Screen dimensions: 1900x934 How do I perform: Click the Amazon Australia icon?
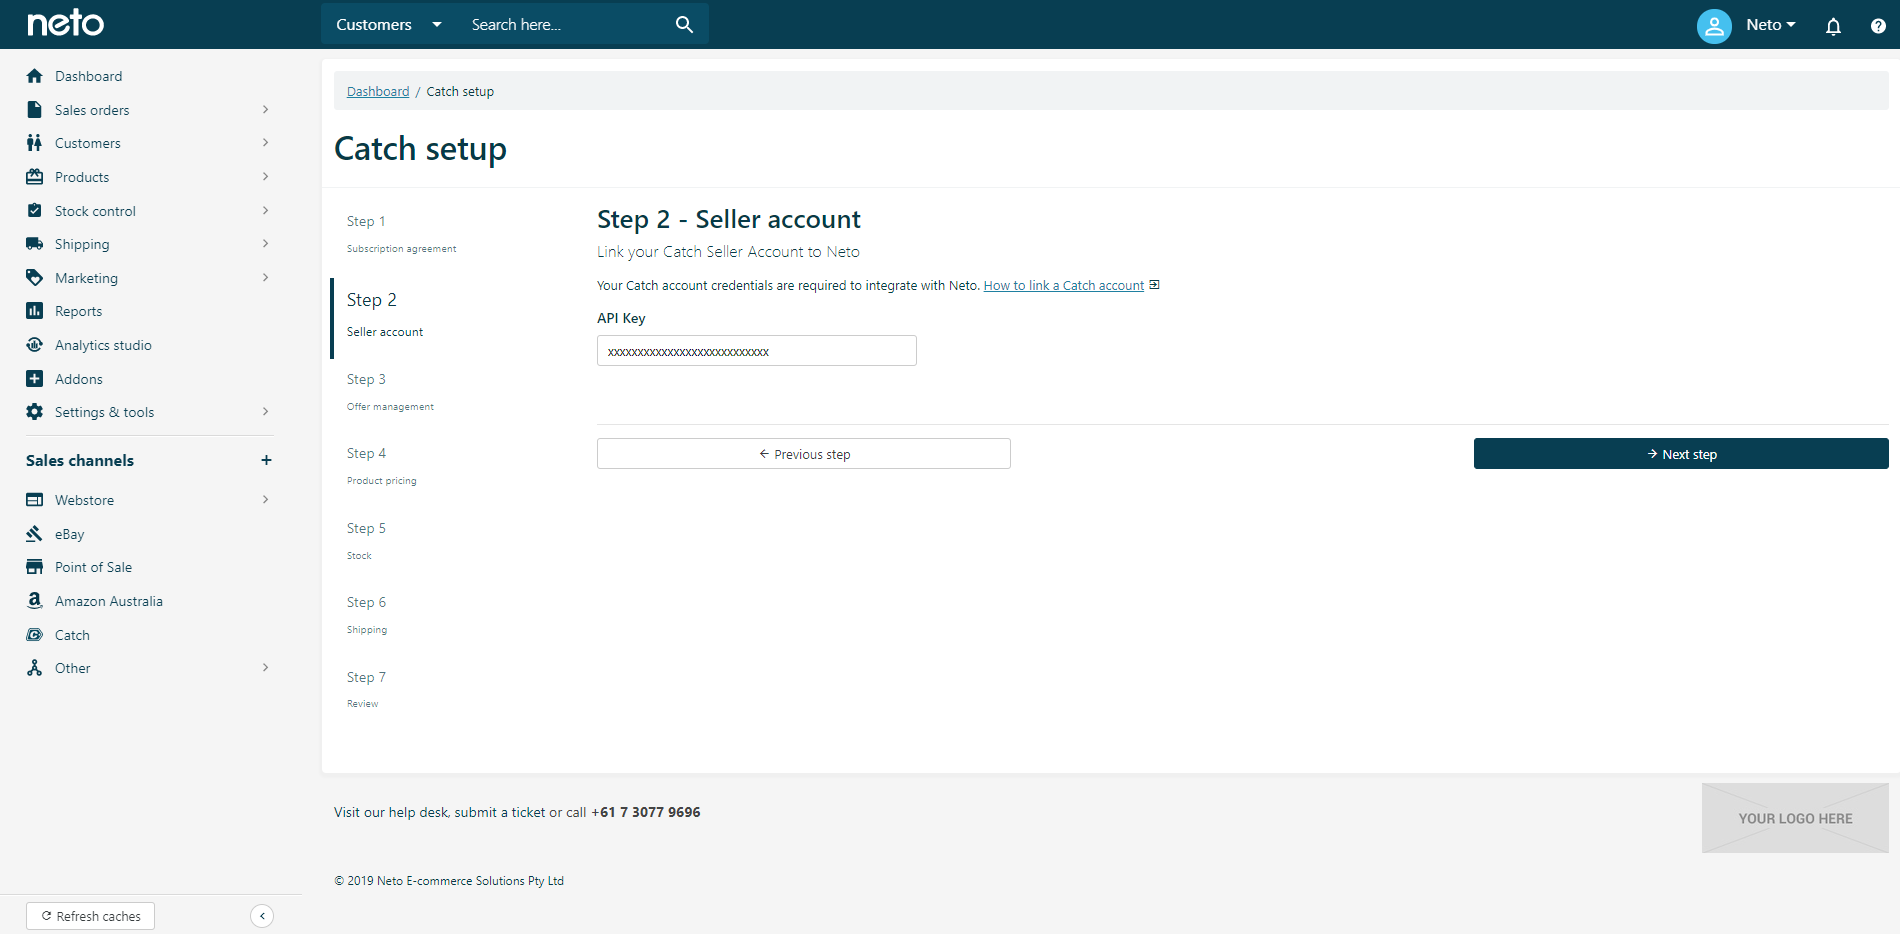pos(35,601)
